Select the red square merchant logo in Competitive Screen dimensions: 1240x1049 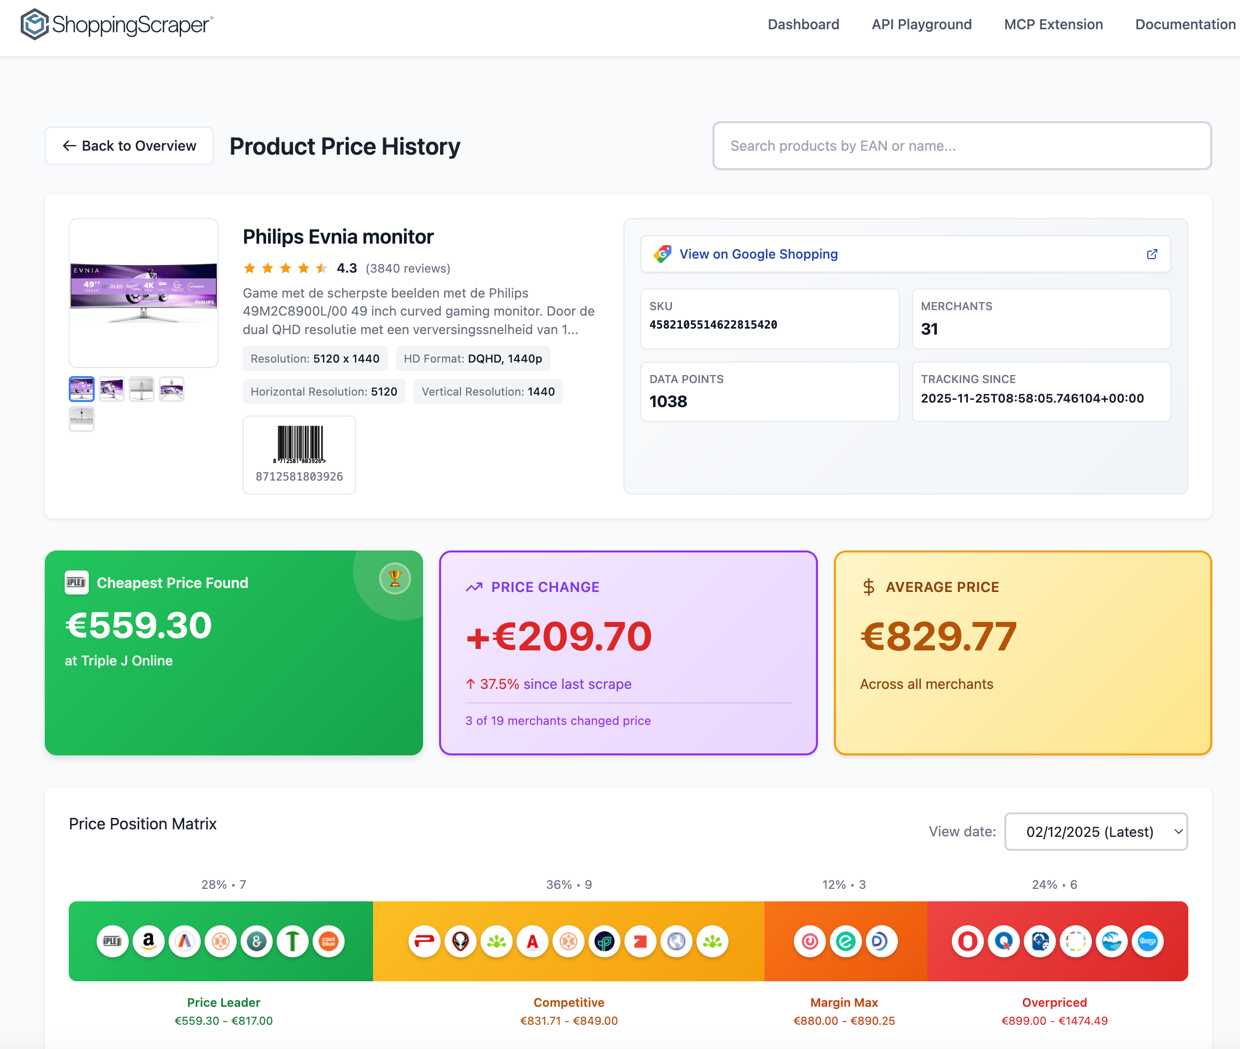pos(641,941)
